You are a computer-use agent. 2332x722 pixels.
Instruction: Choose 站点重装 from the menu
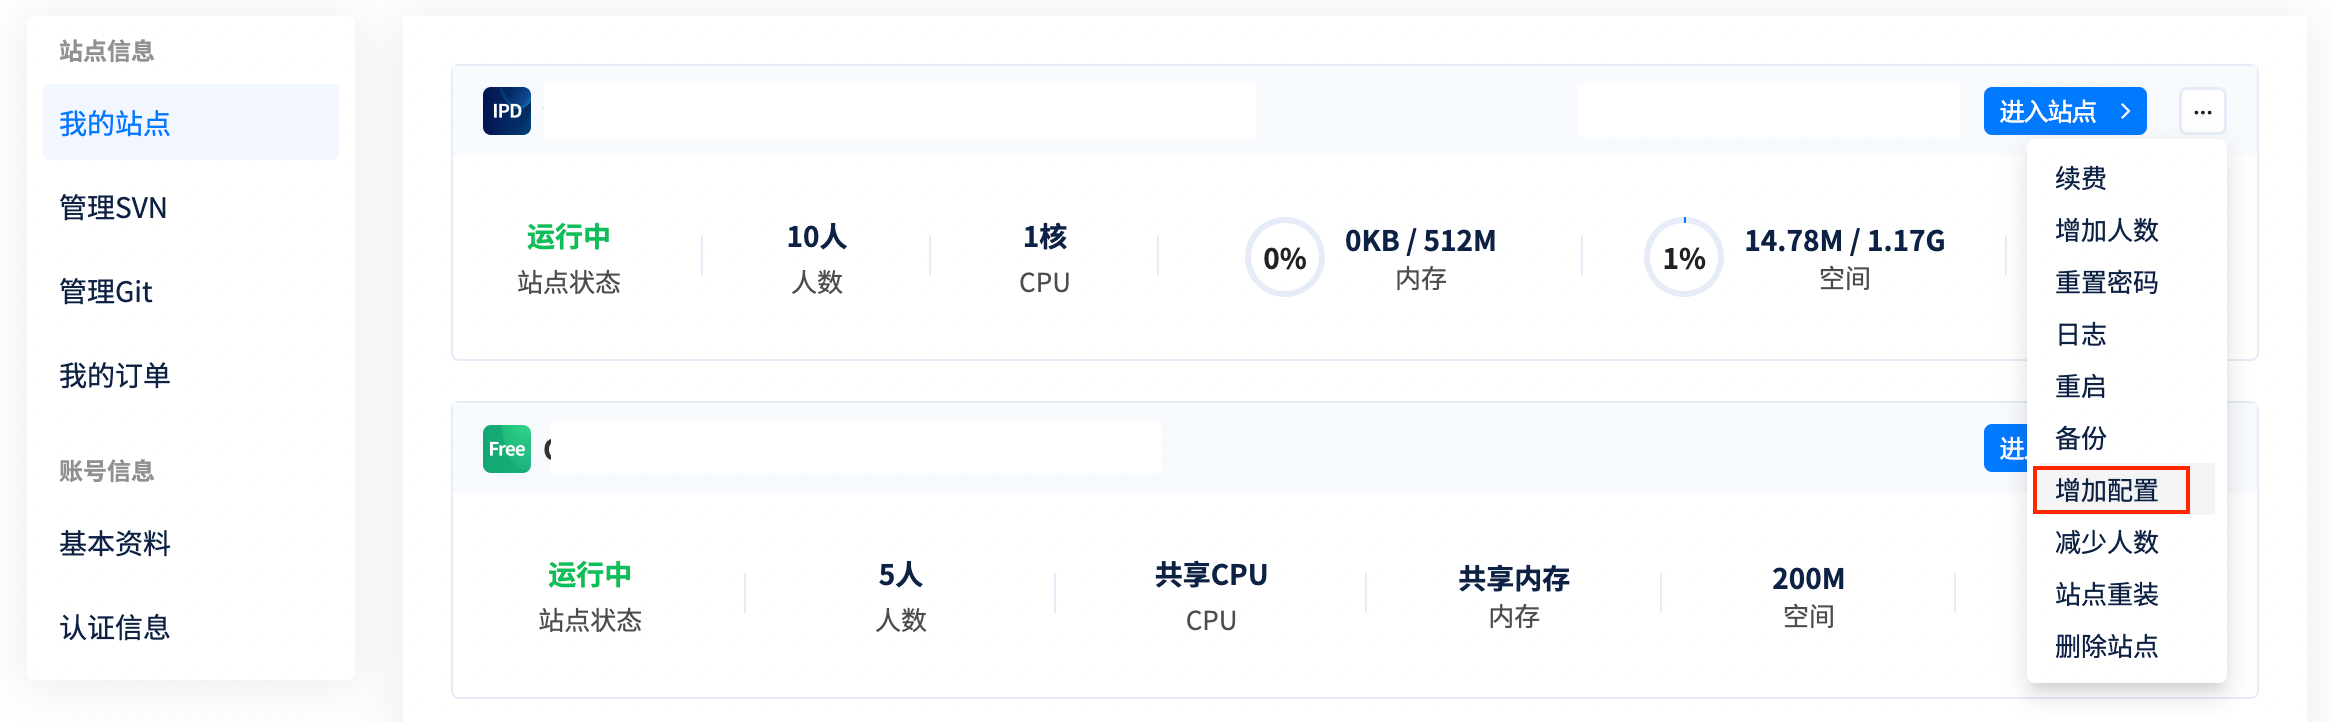coord(2106,594)
